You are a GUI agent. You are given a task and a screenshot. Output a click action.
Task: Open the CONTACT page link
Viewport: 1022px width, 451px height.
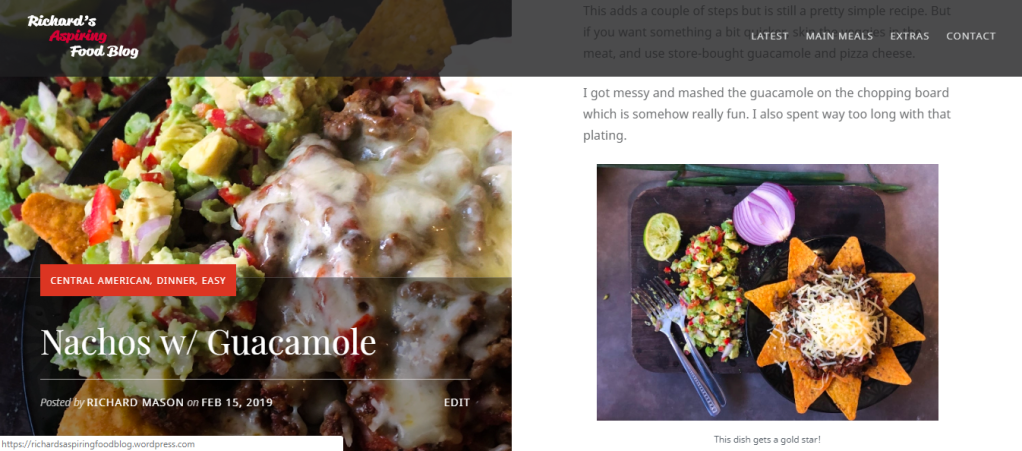(971, 36)
